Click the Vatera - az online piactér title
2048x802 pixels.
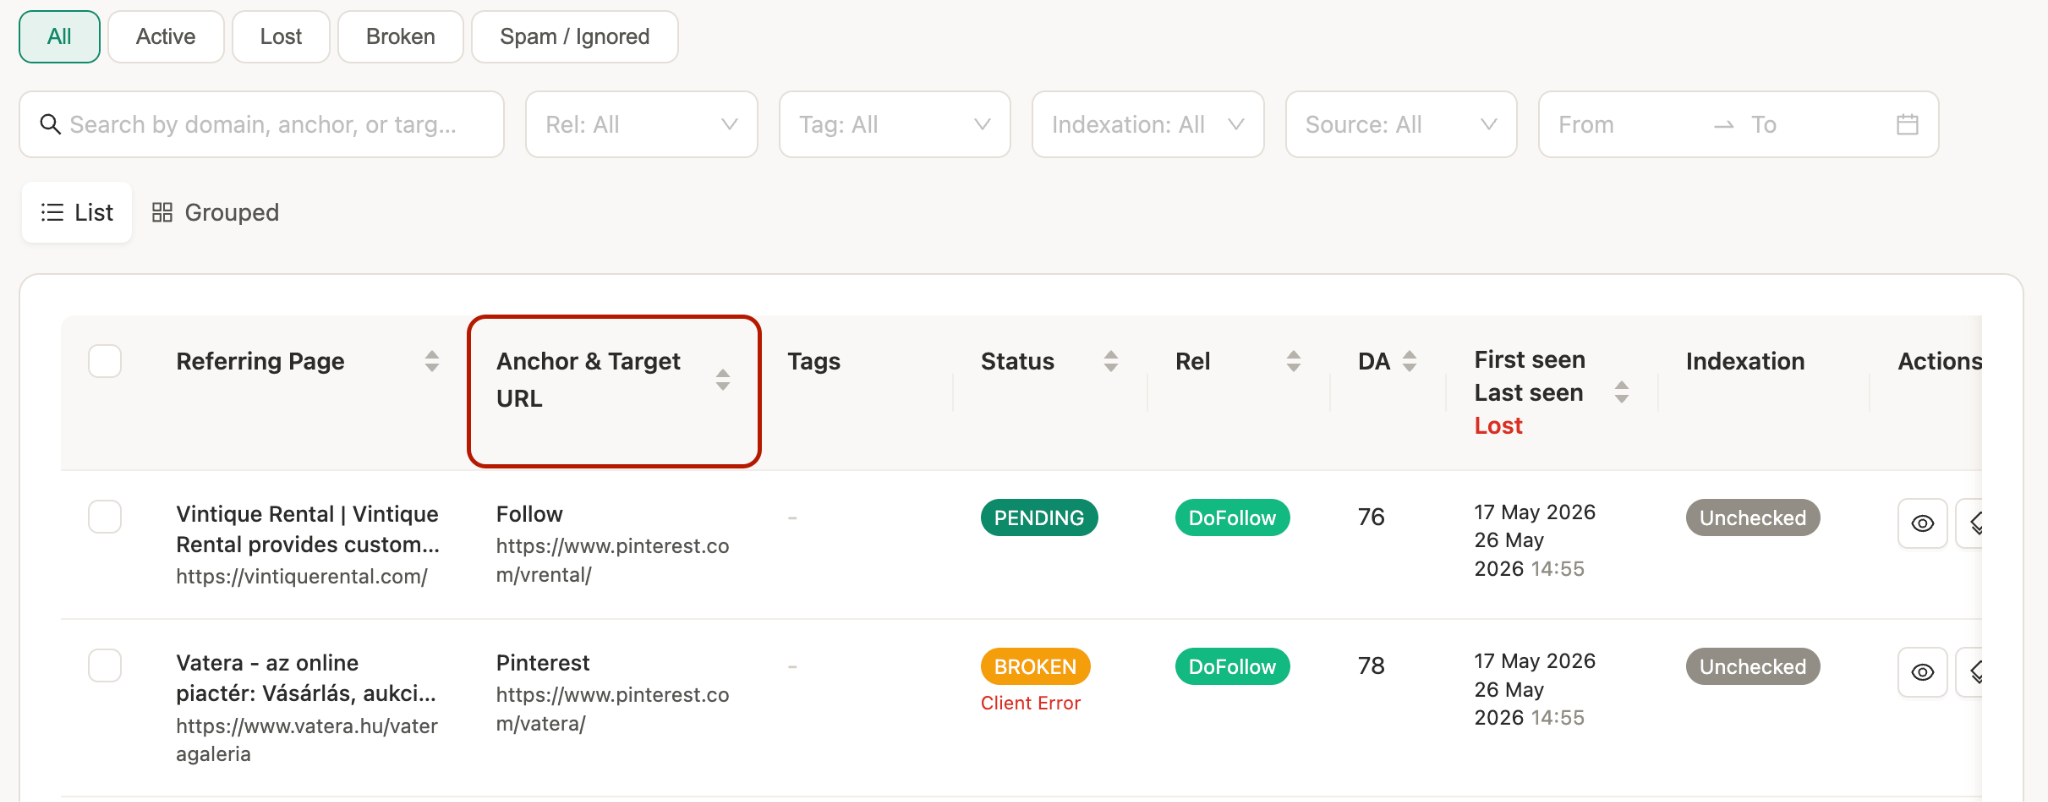click(306, 678)
